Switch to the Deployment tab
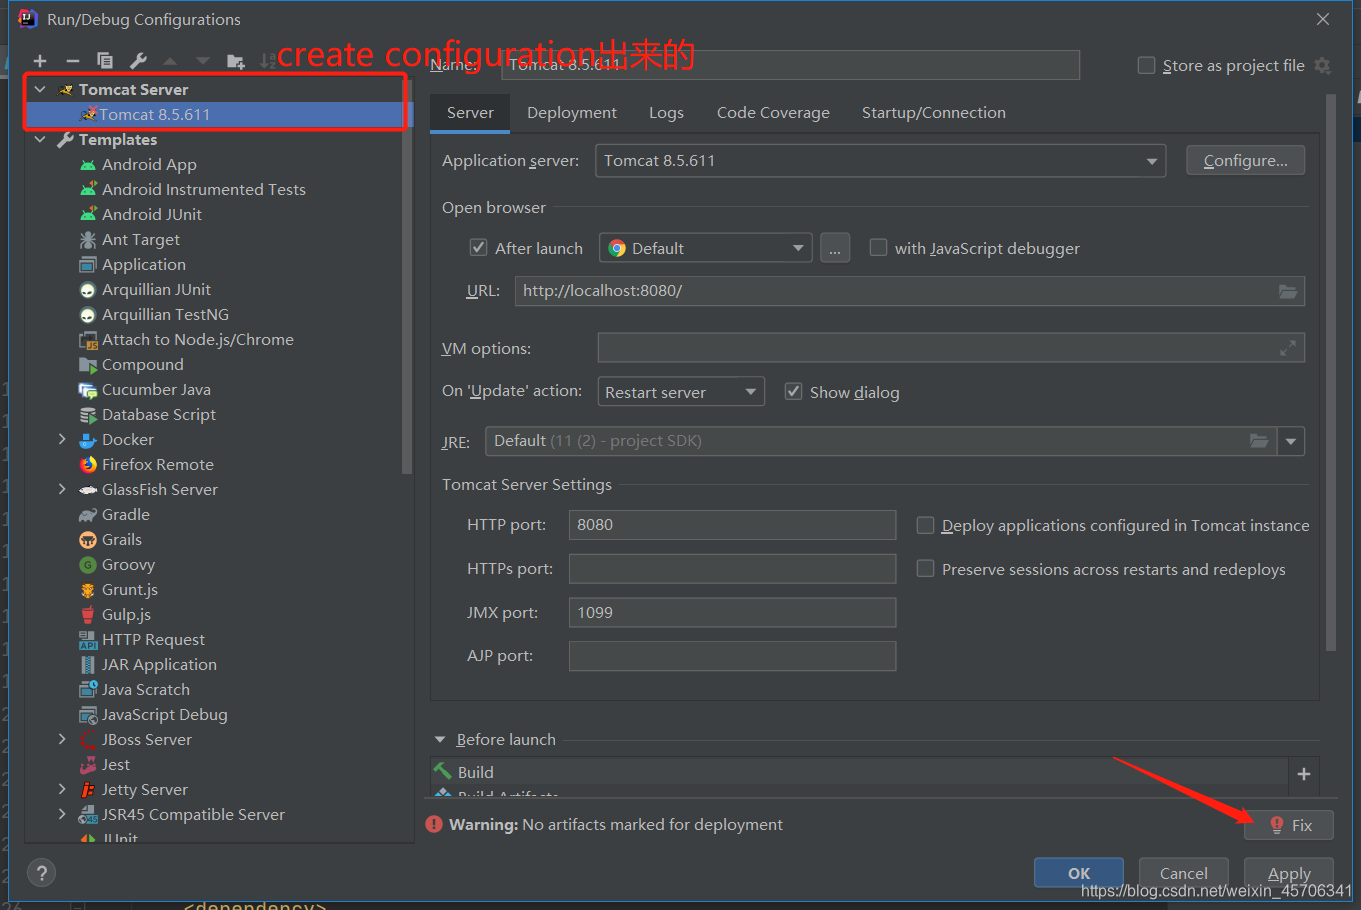 (x=572, y=113)
